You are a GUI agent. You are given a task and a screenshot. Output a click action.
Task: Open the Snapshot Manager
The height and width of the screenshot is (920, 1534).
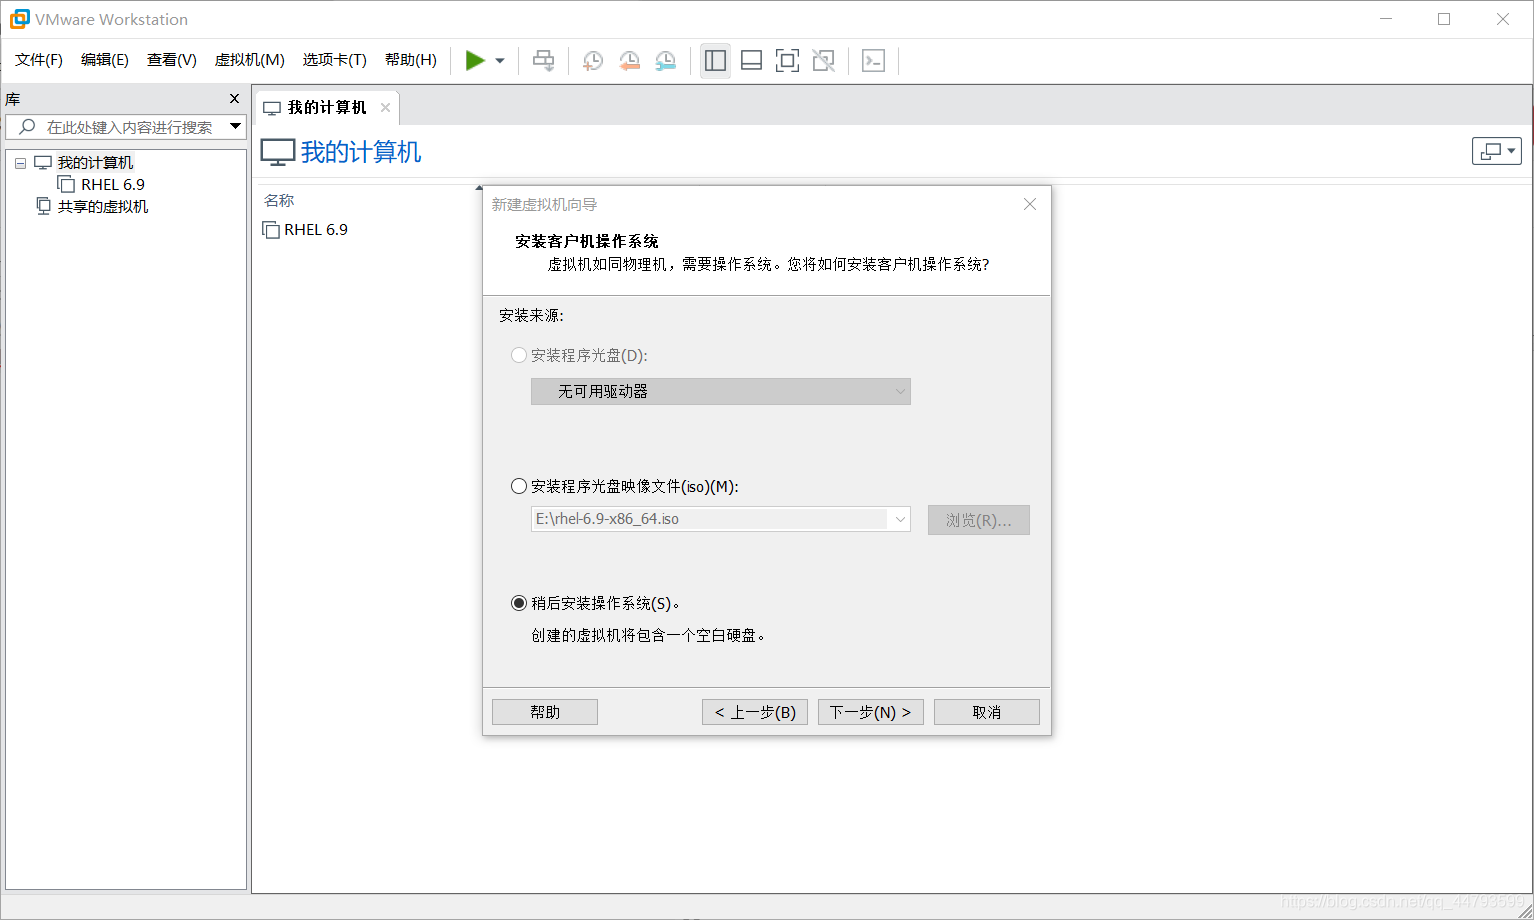[665, 60]
